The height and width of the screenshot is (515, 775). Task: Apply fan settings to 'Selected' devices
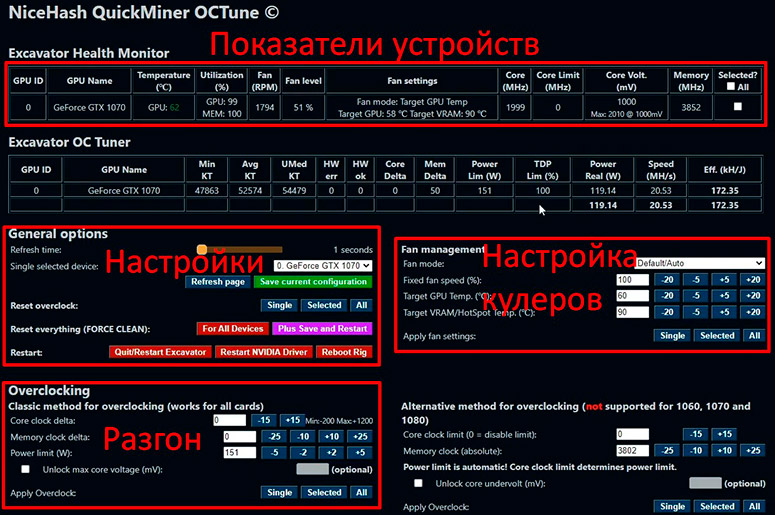716,336
